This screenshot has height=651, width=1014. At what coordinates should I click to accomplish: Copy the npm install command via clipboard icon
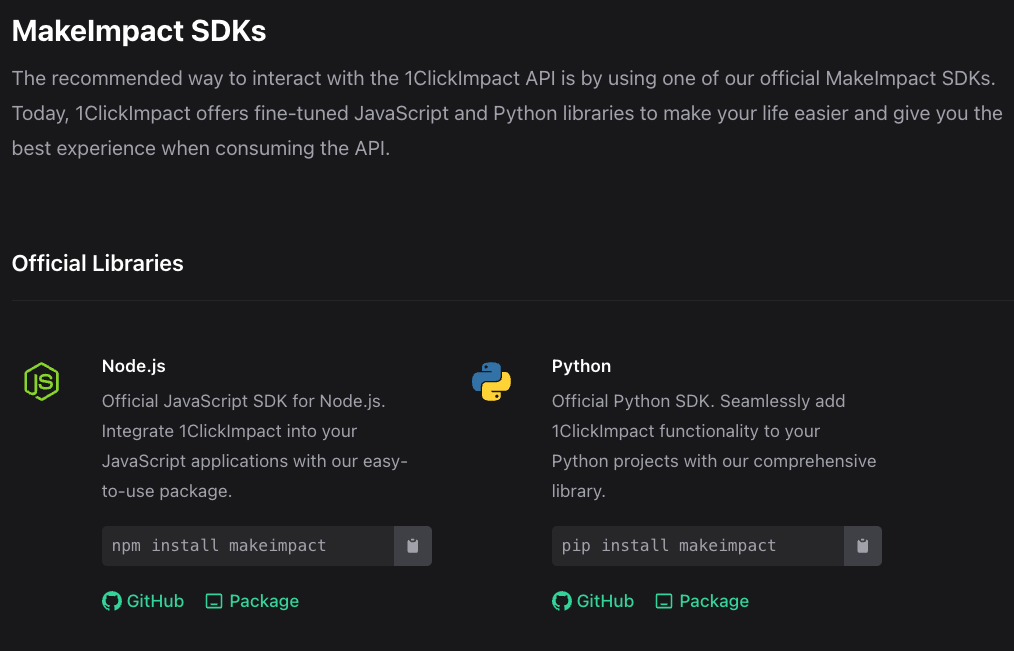pyautogui.click(x=413, y=545)
